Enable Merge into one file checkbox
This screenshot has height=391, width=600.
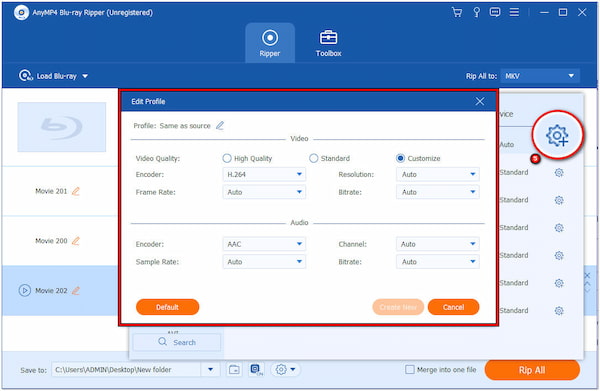click(x=410, y=370)
